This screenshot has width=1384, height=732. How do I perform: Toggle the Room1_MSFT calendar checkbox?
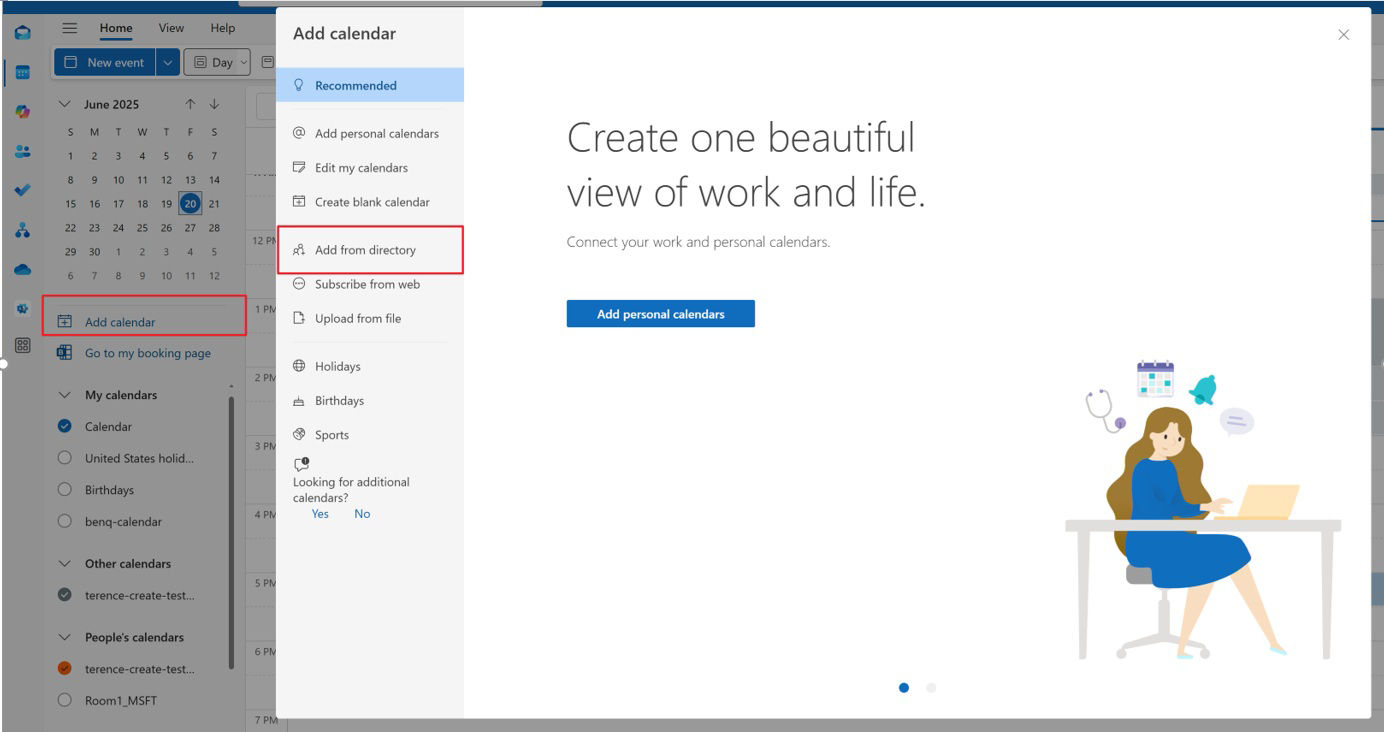click(x=65, y=700)
